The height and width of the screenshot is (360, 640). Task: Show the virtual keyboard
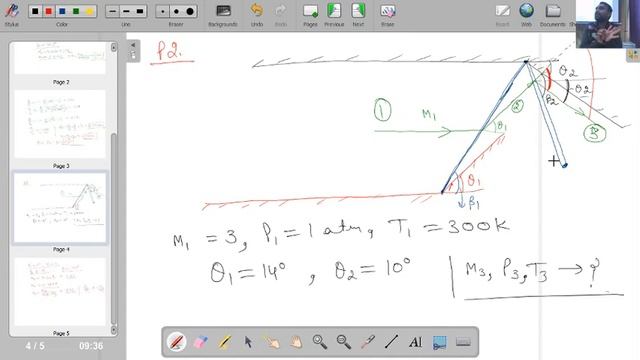(463, 342)
